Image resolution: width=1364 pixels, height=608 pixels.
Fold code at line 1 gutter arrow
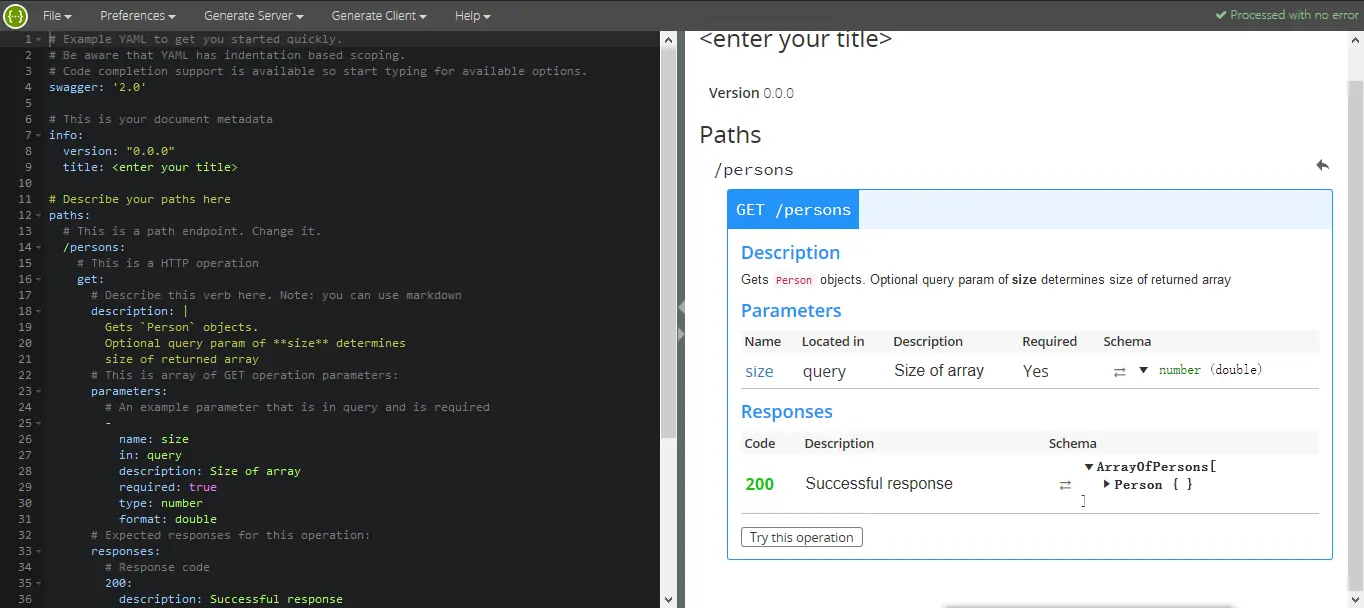pos(38,39)
